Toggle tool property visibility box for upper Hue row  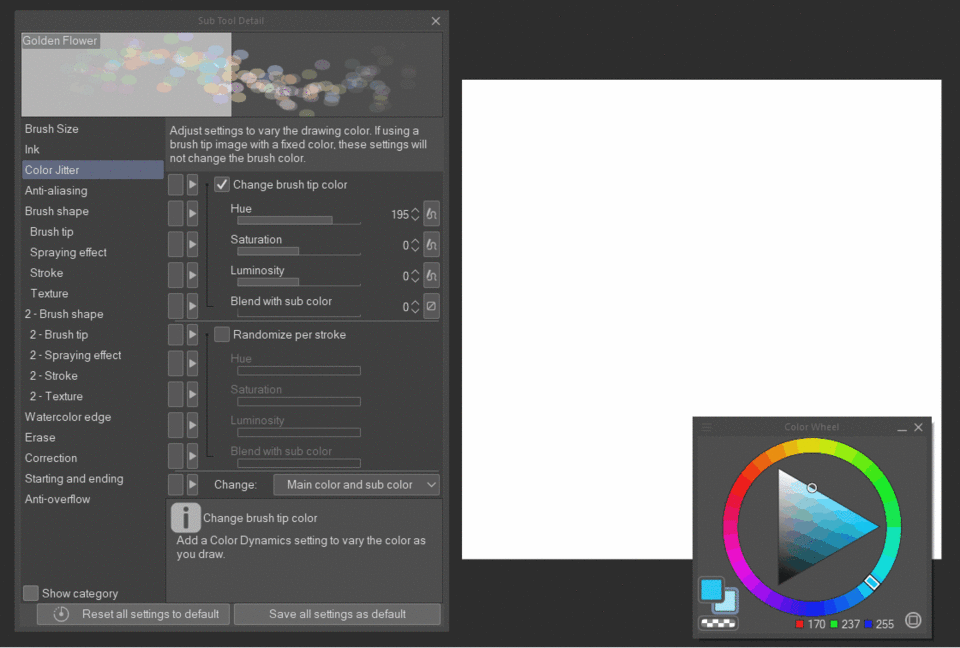point(176,214)
